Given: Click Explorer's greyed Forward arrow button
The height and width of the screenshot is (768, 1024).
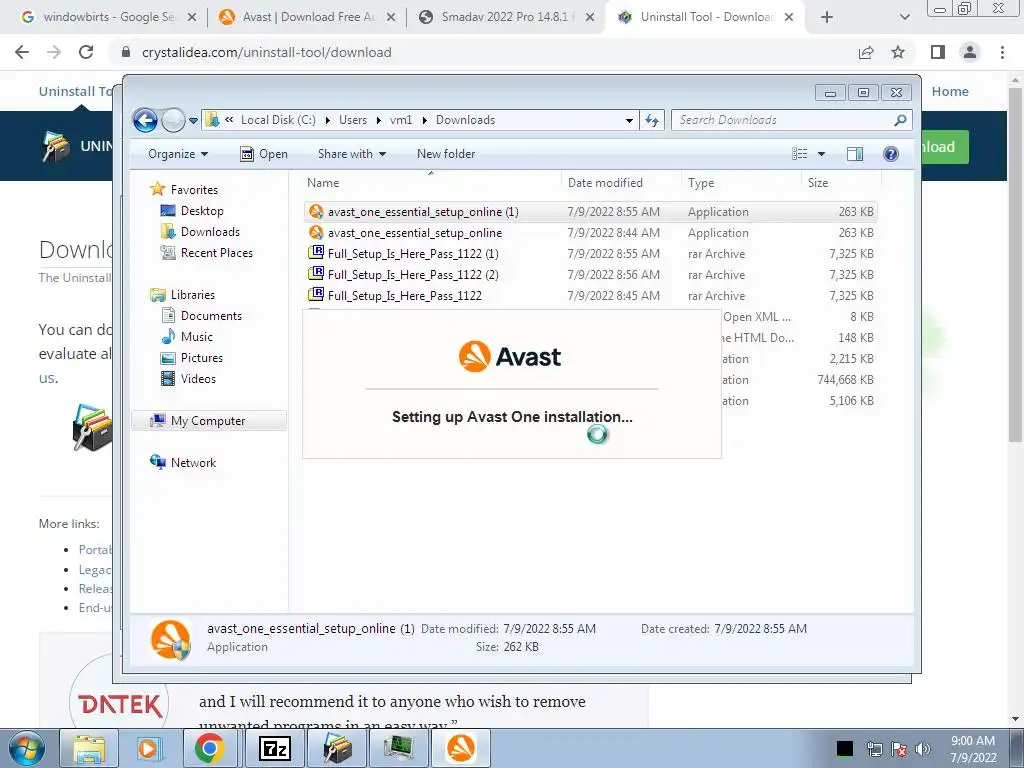Looking at the screenshot, I should tap(173, 120).
